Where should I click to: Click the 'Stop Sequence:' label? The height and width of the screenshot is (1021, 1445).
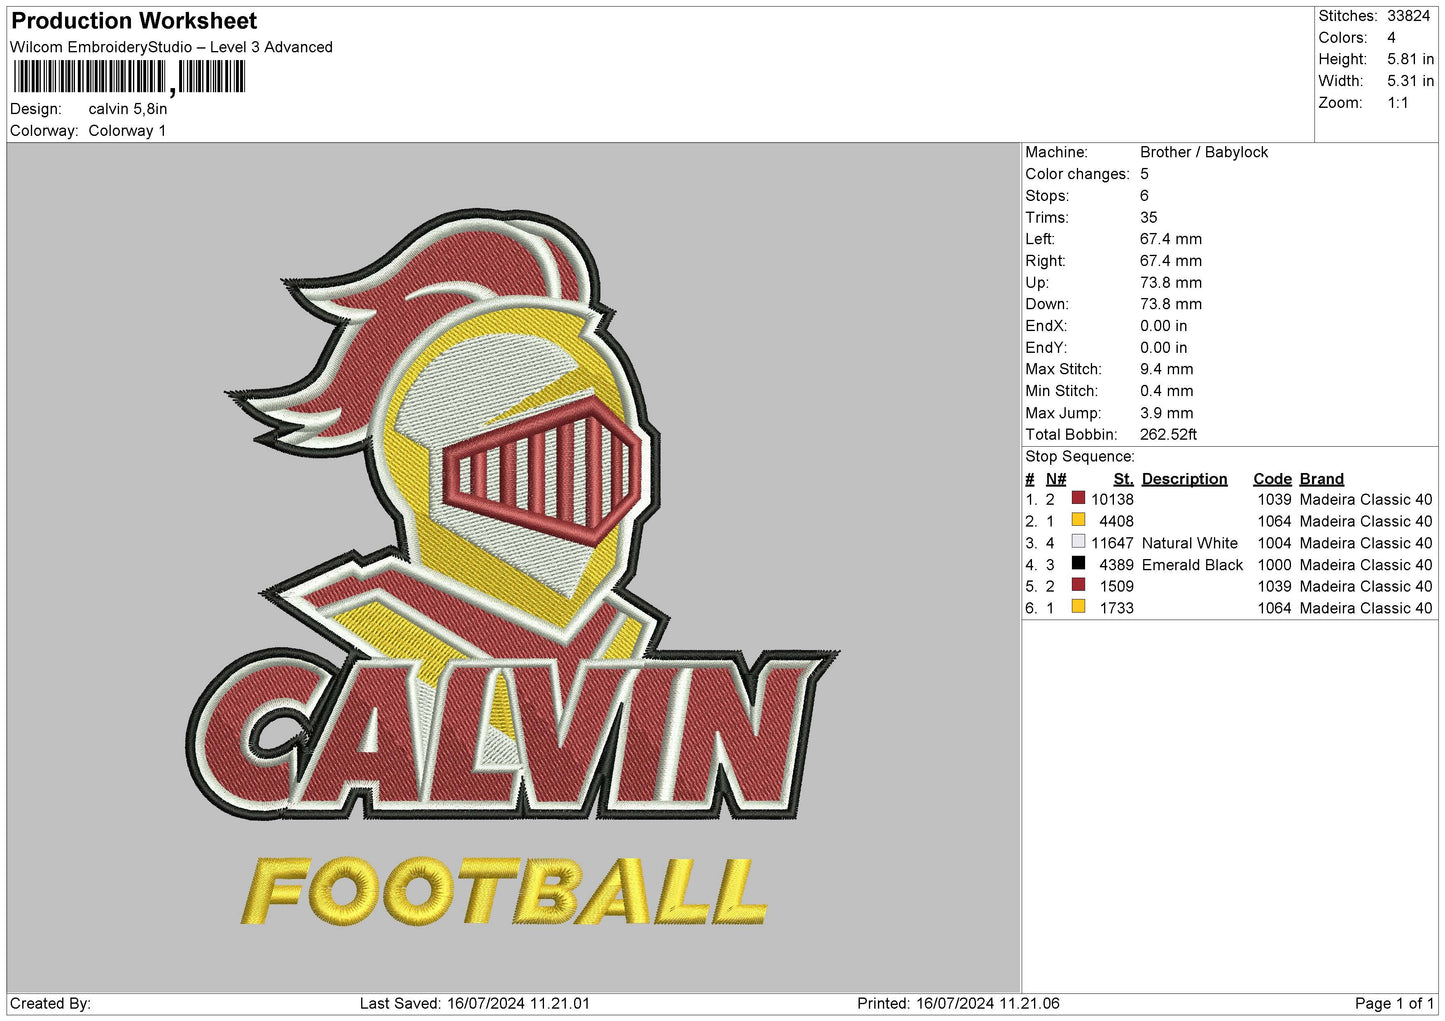point(1080,457)
